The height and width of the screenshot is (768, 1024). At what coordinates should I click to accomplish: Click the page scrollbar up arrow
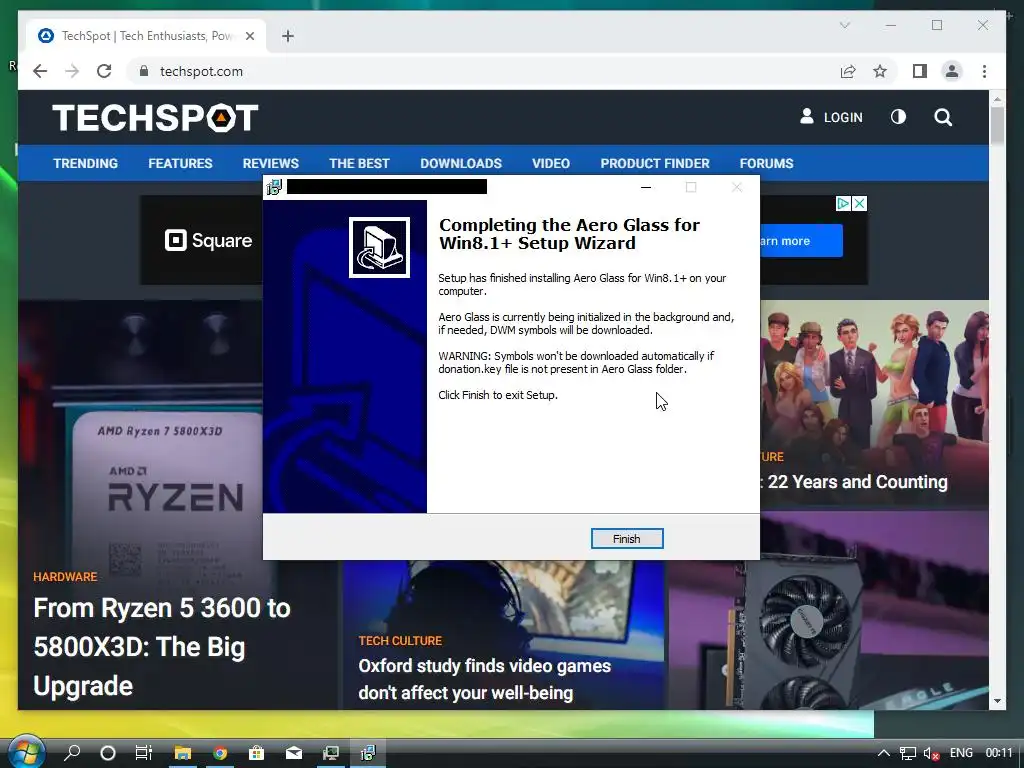click(x=997, y=99)
